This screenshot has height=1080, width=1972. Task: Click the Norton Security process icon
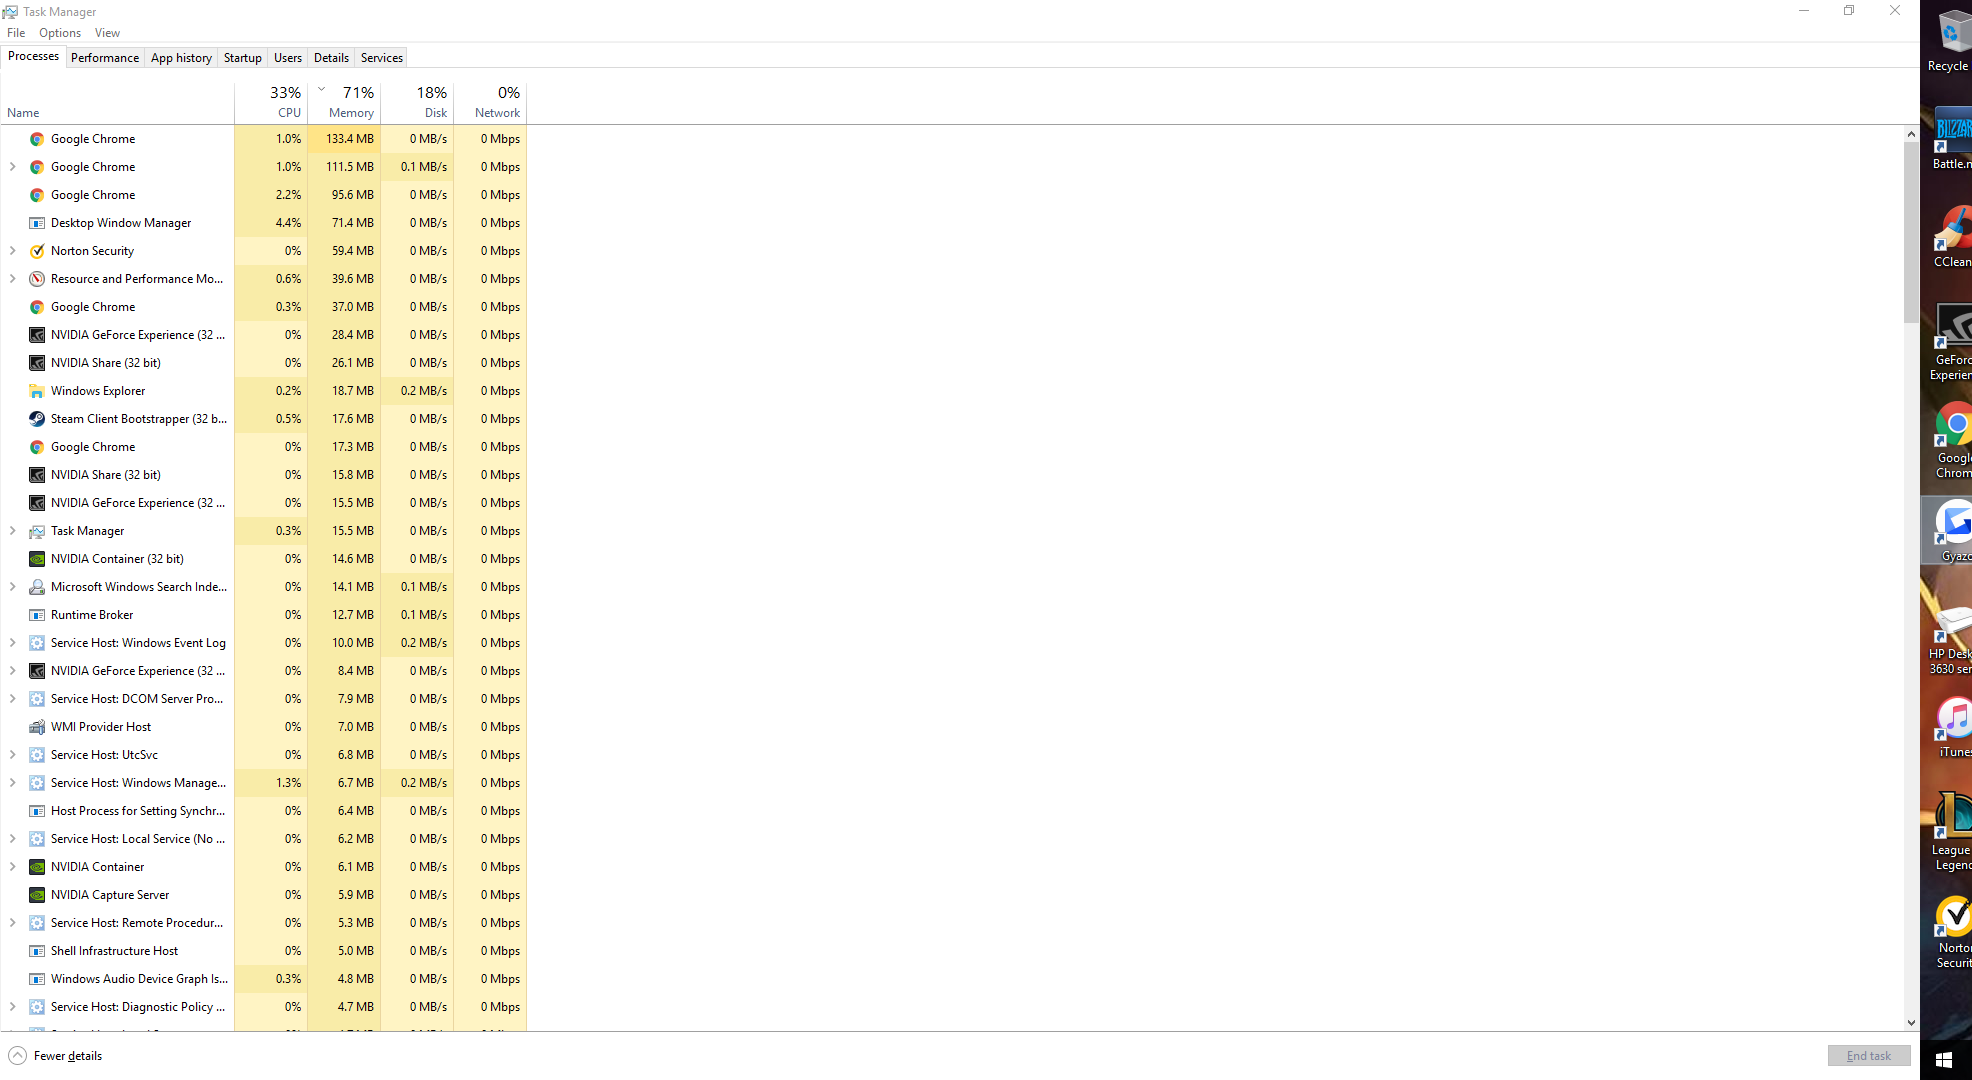37,251
